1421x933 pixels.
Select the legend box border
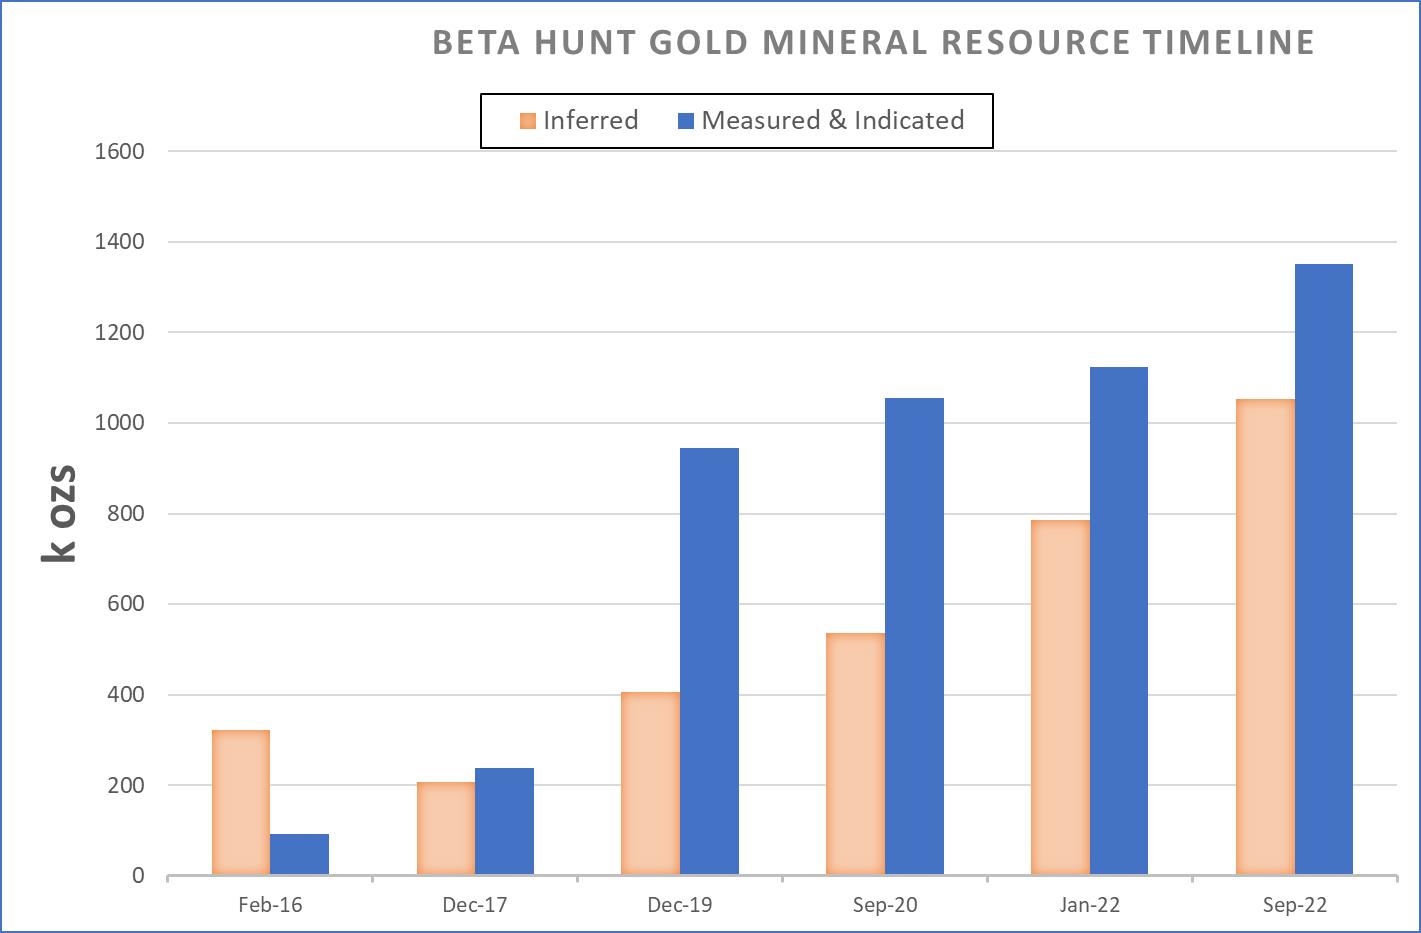click(737, 95)
